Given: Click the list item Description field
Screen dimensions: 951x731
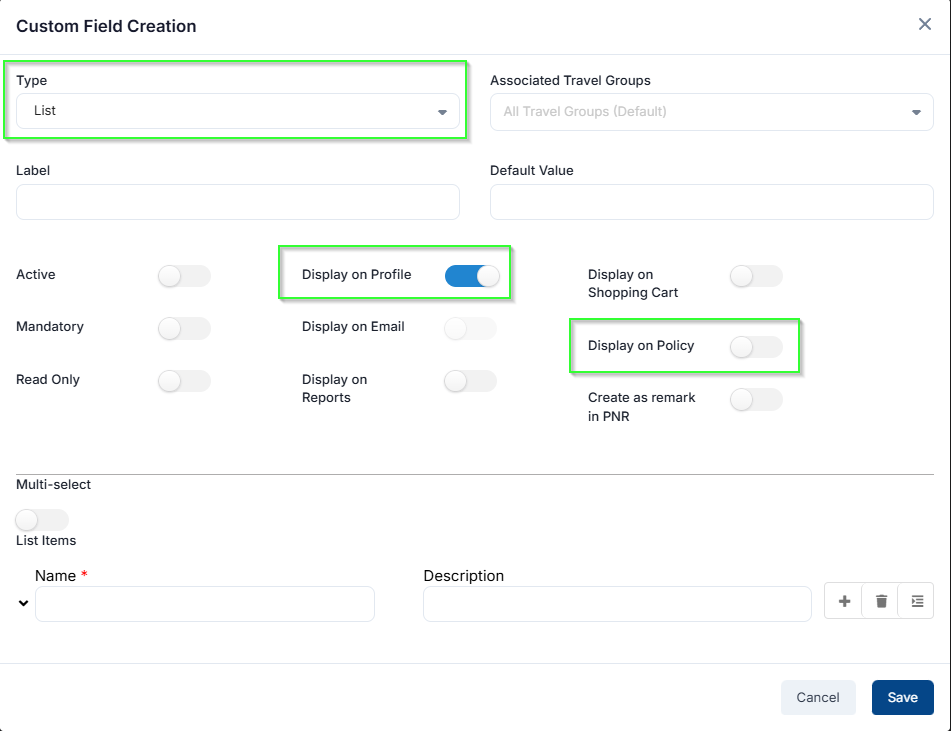Looking at the screenshot, I should click(x=617, y=604).
